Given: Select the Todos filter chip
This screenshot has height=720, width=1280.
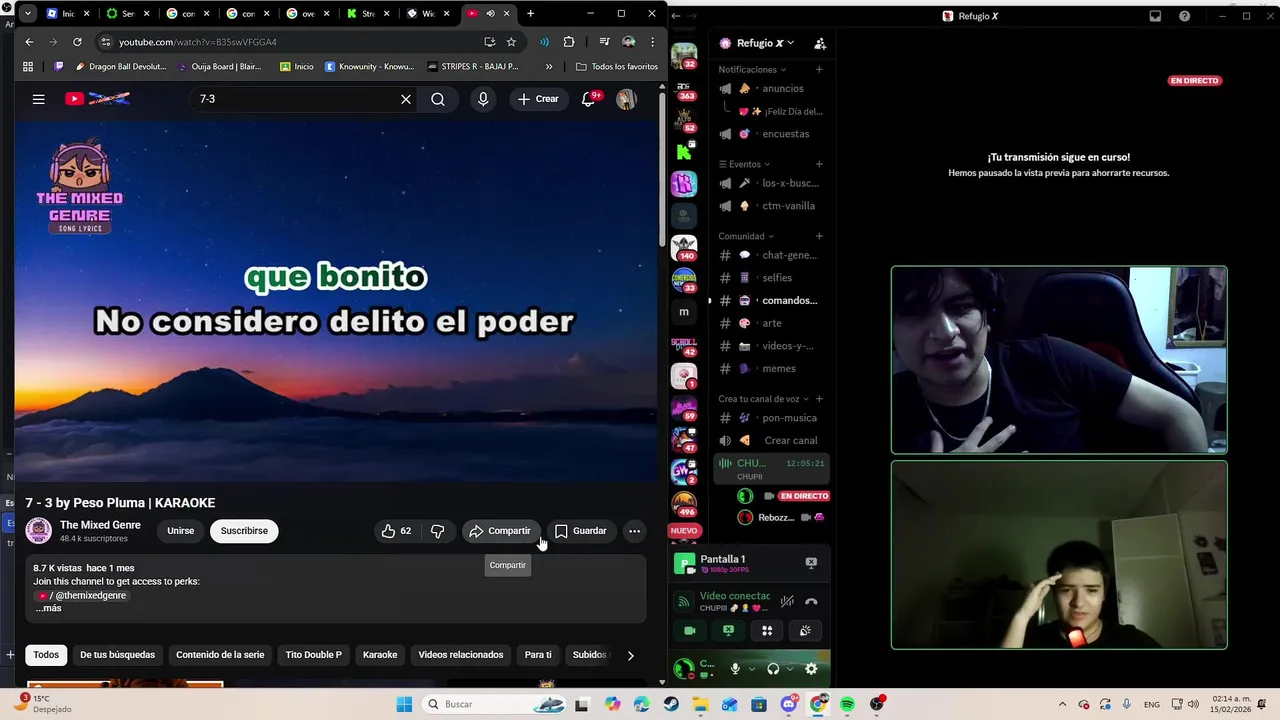Looking at the screenshot, I should 46,655.
